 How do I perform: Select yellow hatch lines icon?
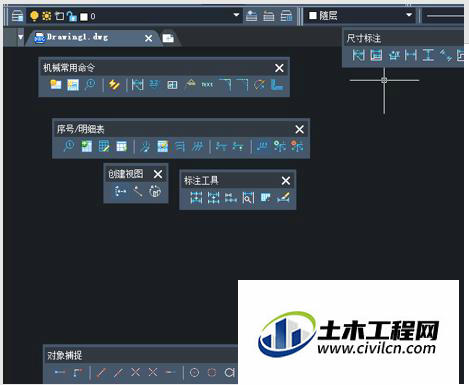114,85
